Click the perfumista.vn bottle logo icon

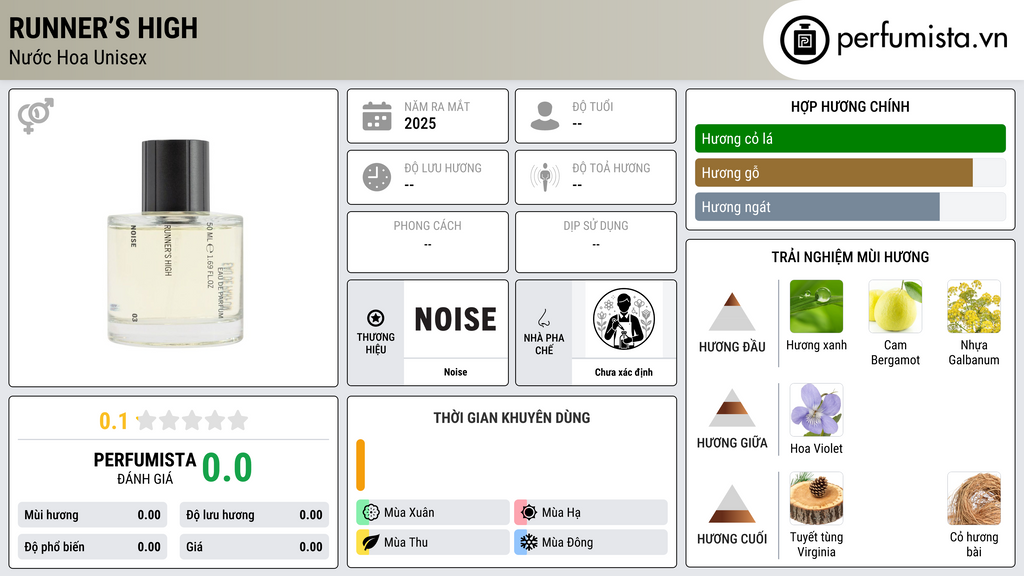click(804, 40)
